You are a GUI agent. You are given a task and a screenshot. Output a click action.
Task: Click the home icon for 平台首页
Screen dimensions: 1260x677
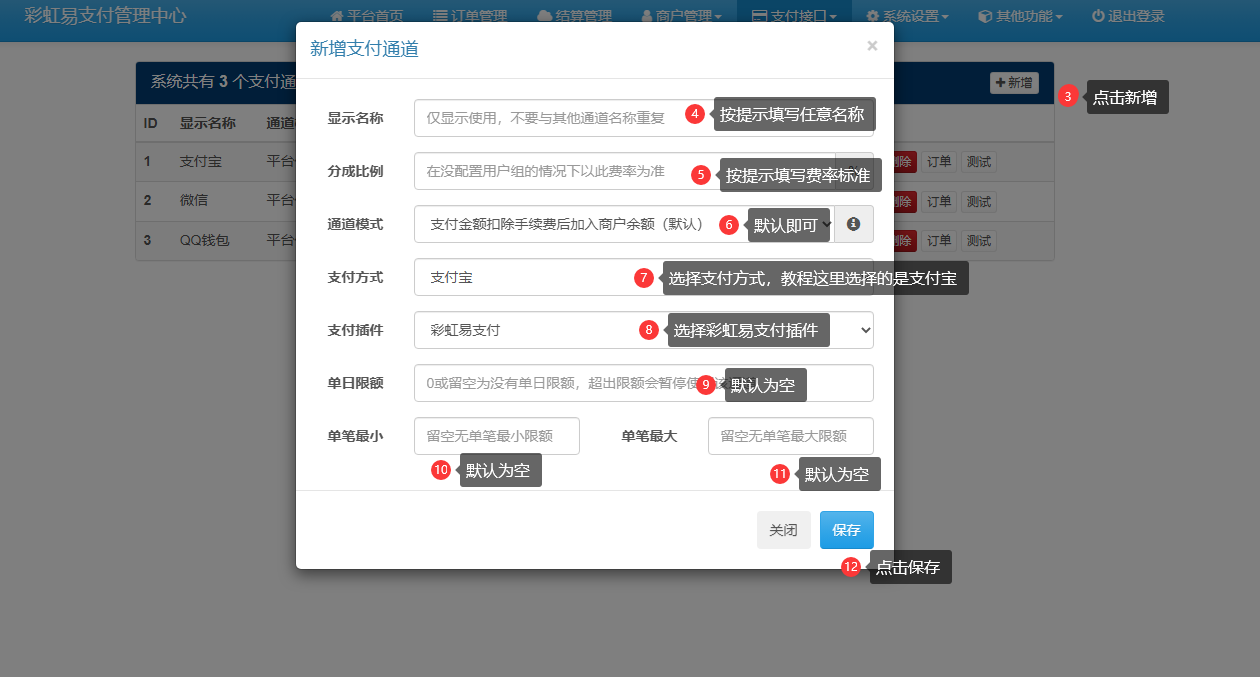tap(337, 16)
